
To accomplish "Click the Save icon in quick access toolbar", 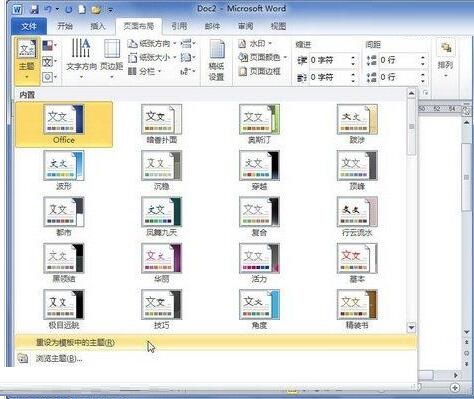I will (34, 9).
